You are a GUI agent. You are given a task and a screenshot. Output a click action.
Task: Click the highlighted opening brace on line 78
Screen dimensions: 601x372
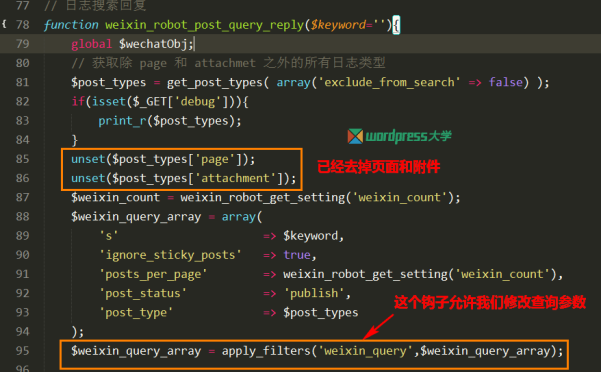tap(396, 25)
